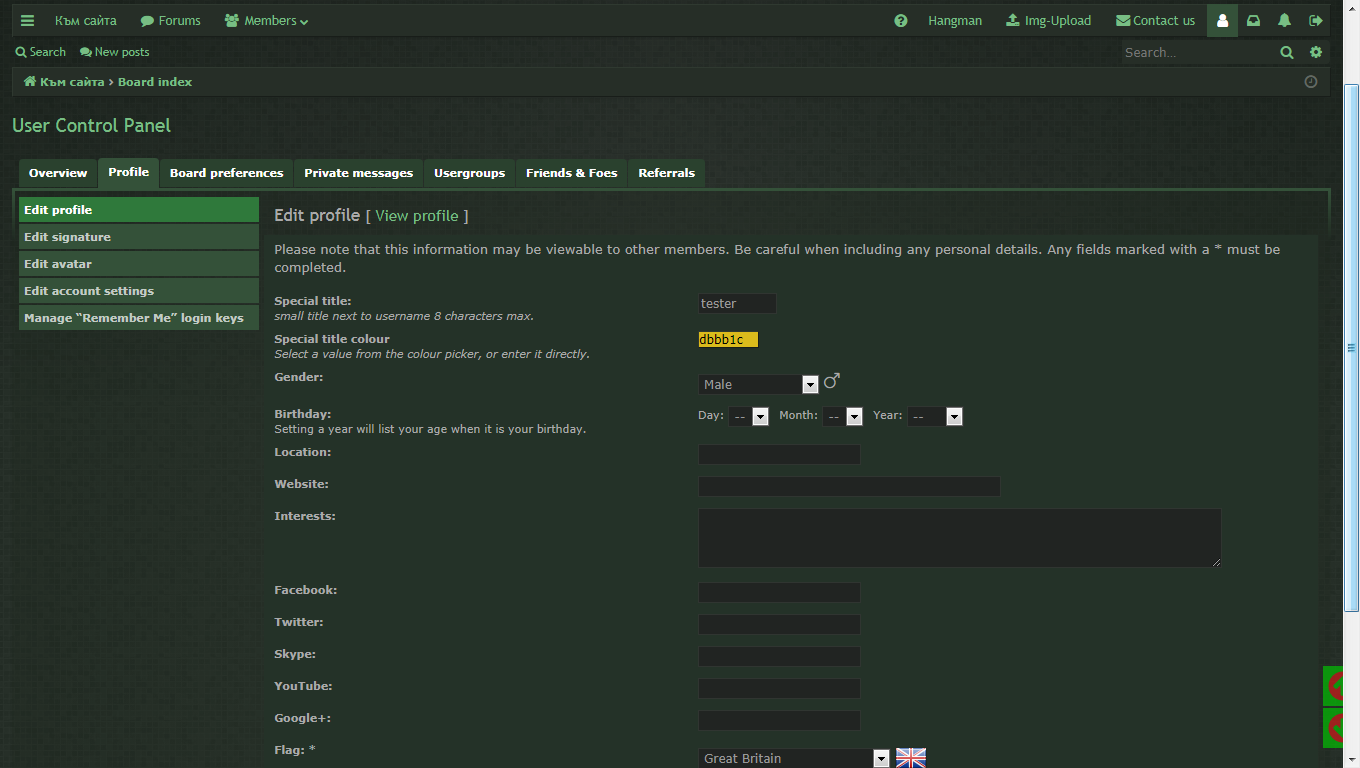Viewport: 1360px width, 768px height.
Task: Open the hamburger menu icon
Action: click(x=27, y=20)
